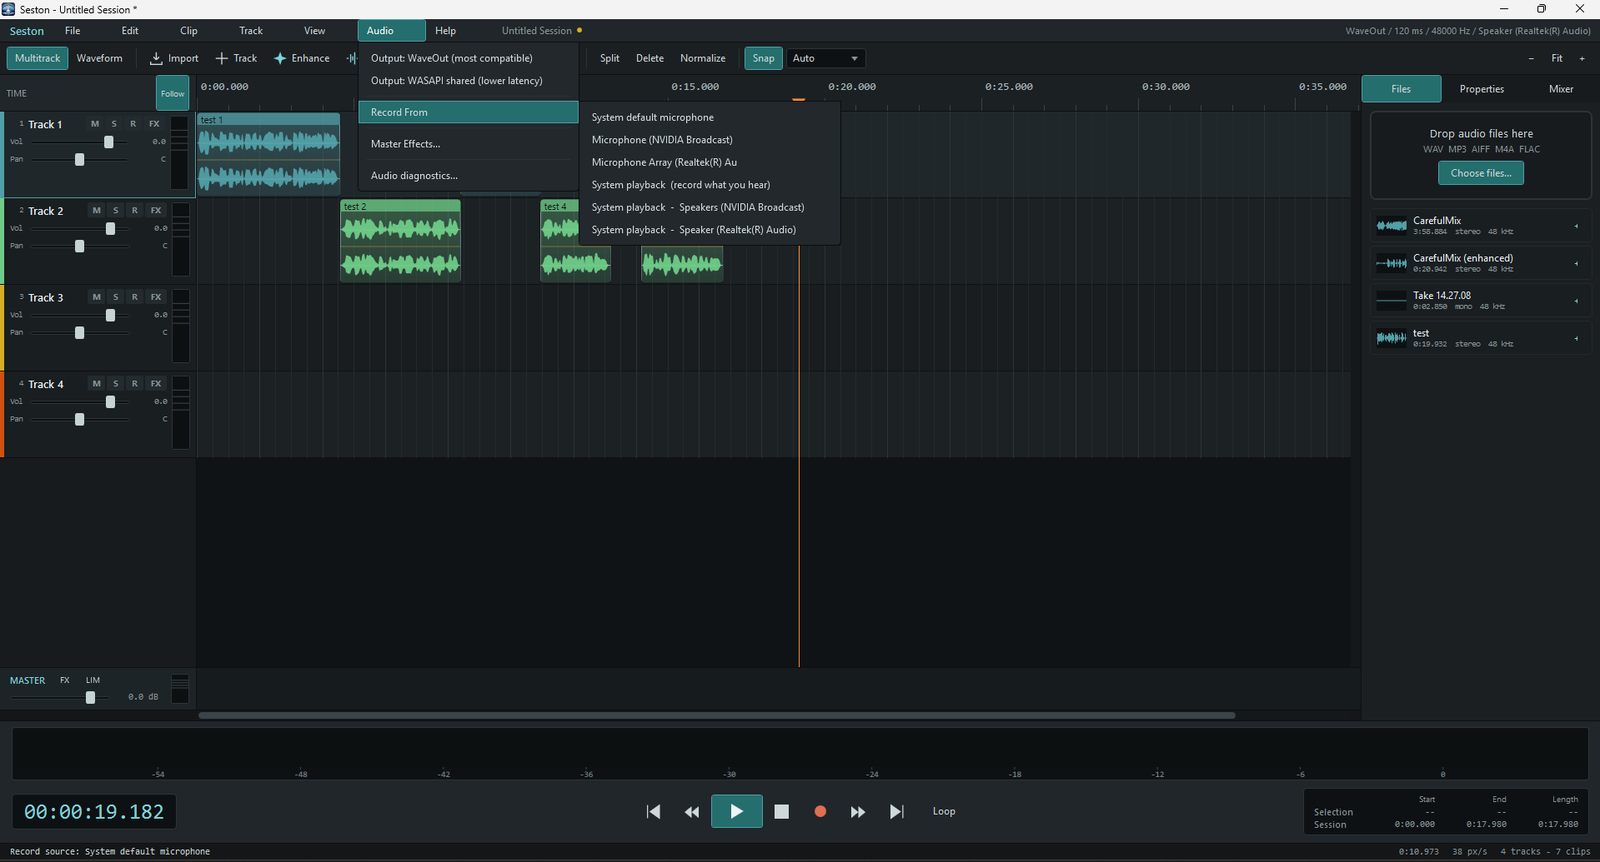Viewport: 1600px width, 862px height.
Task: Toggle the master LIM limiter
Action: click(93, 680)
